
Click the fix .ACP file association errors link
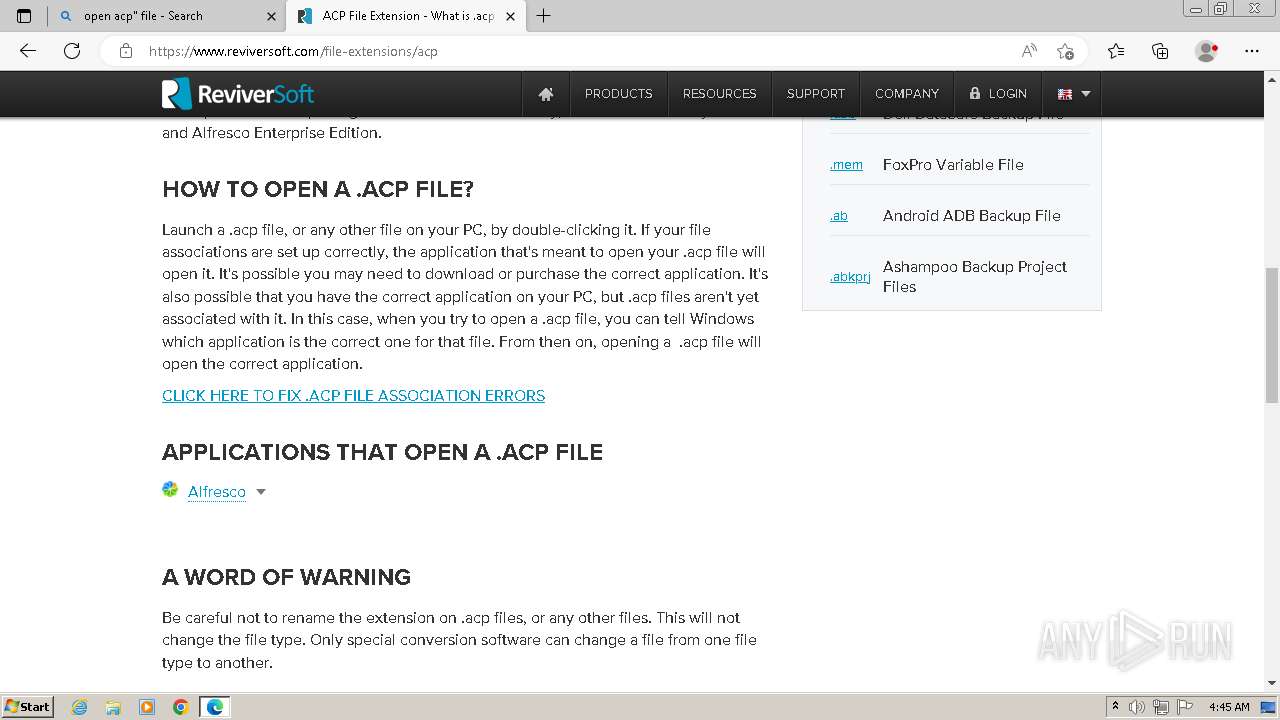353,396
